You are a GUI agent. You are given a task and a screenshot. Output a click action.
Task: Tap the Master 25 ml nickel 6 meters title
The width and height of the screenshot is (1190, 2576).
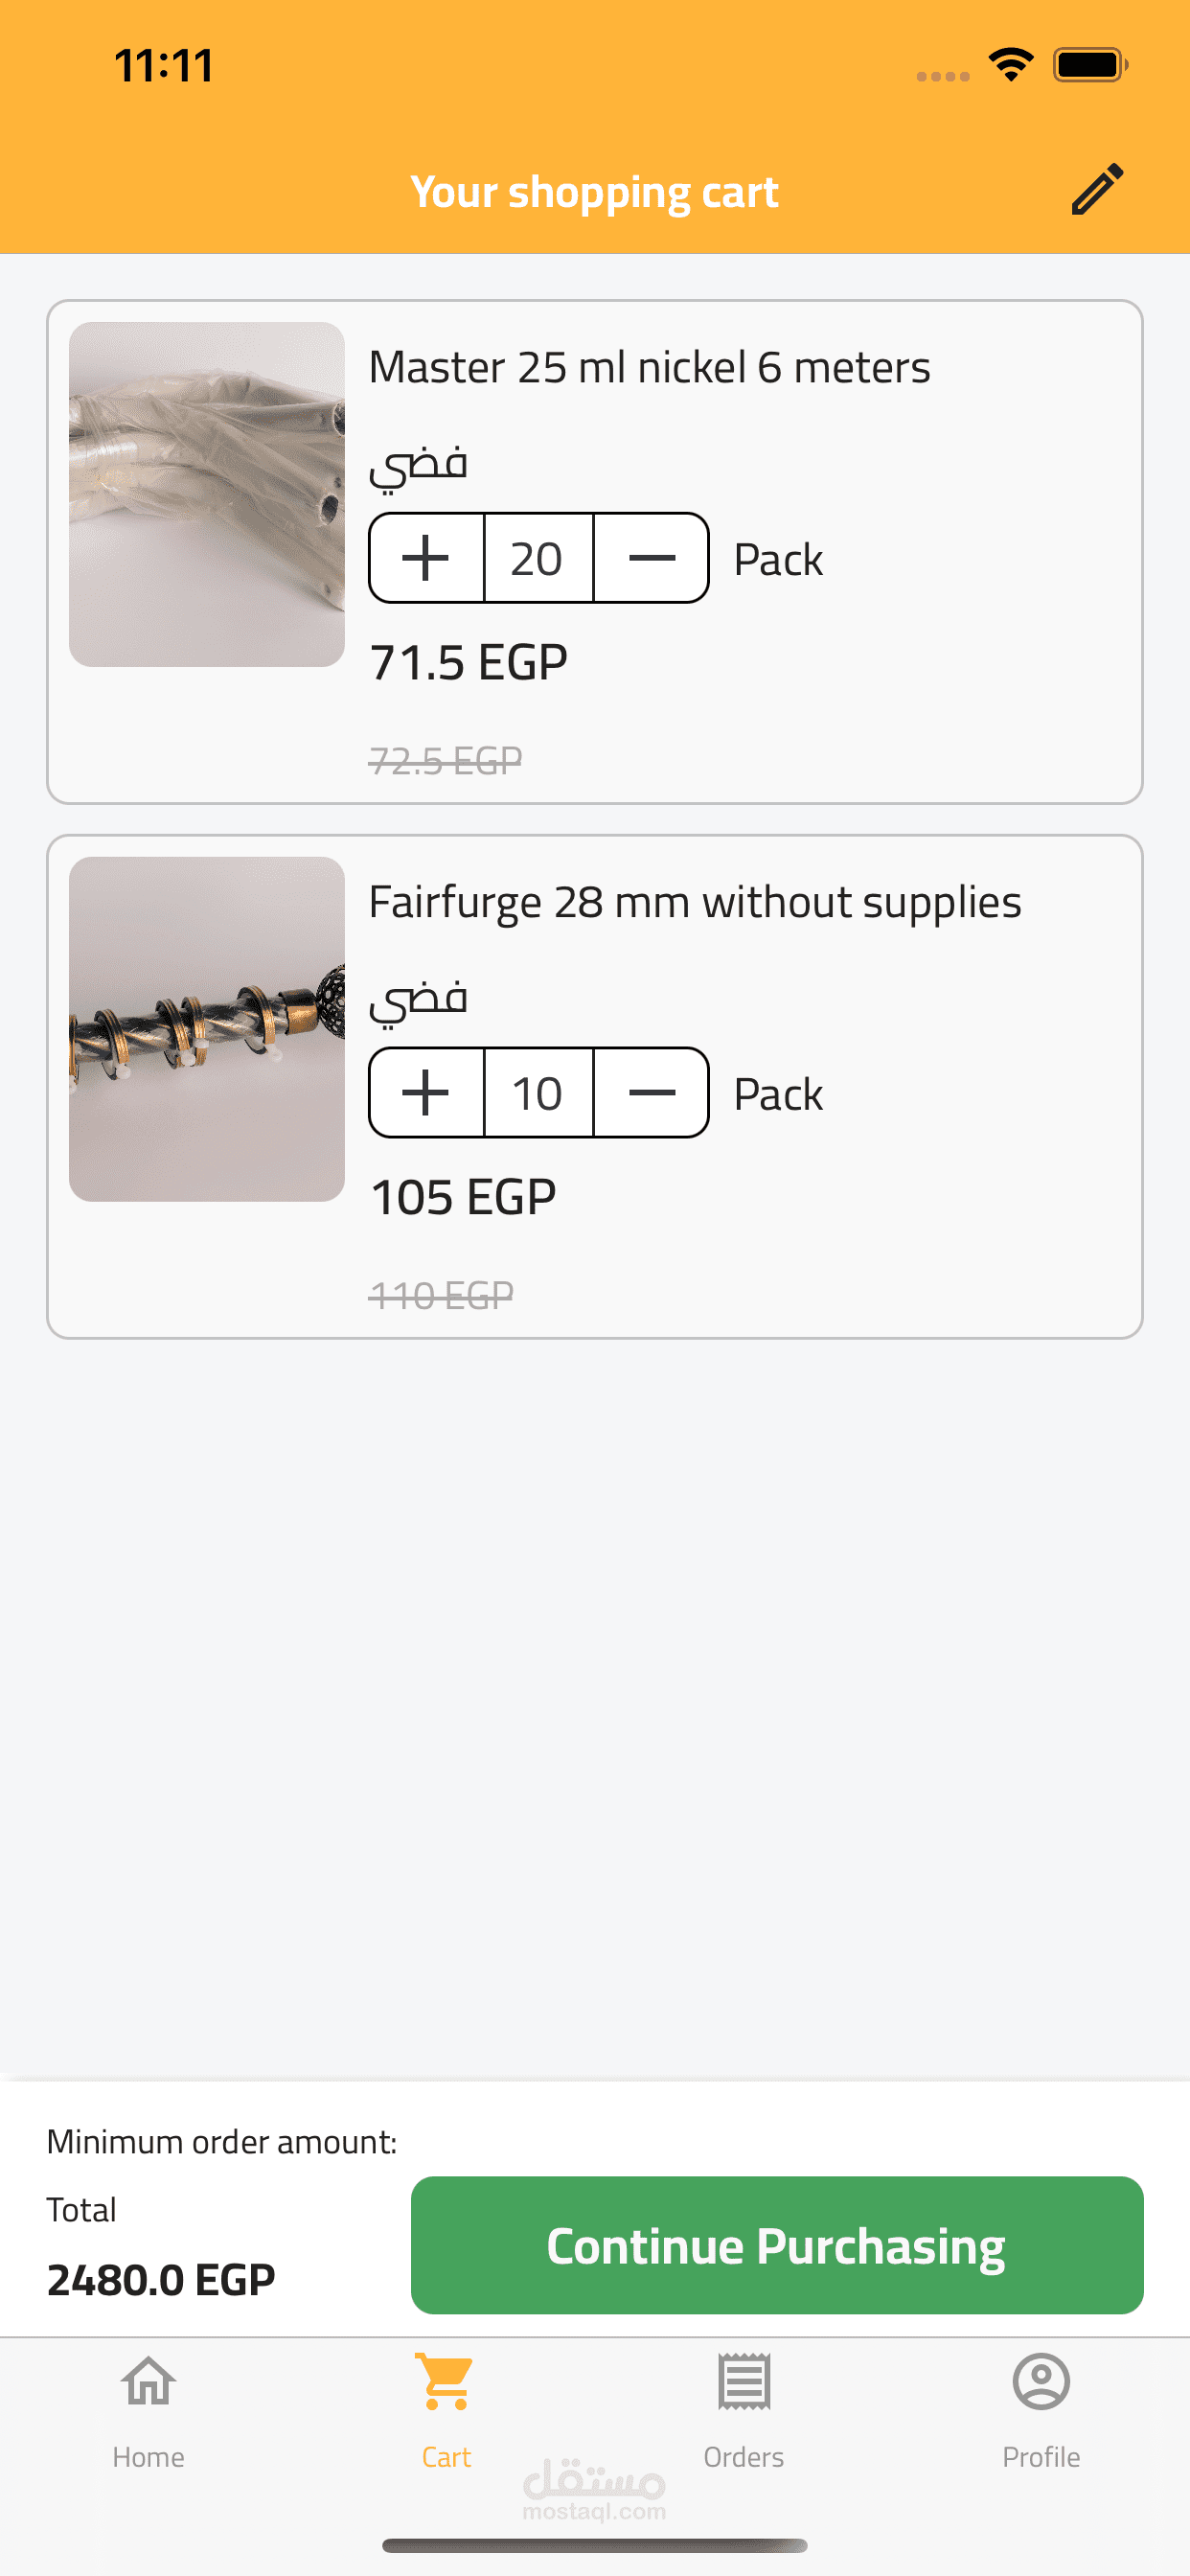649,367
